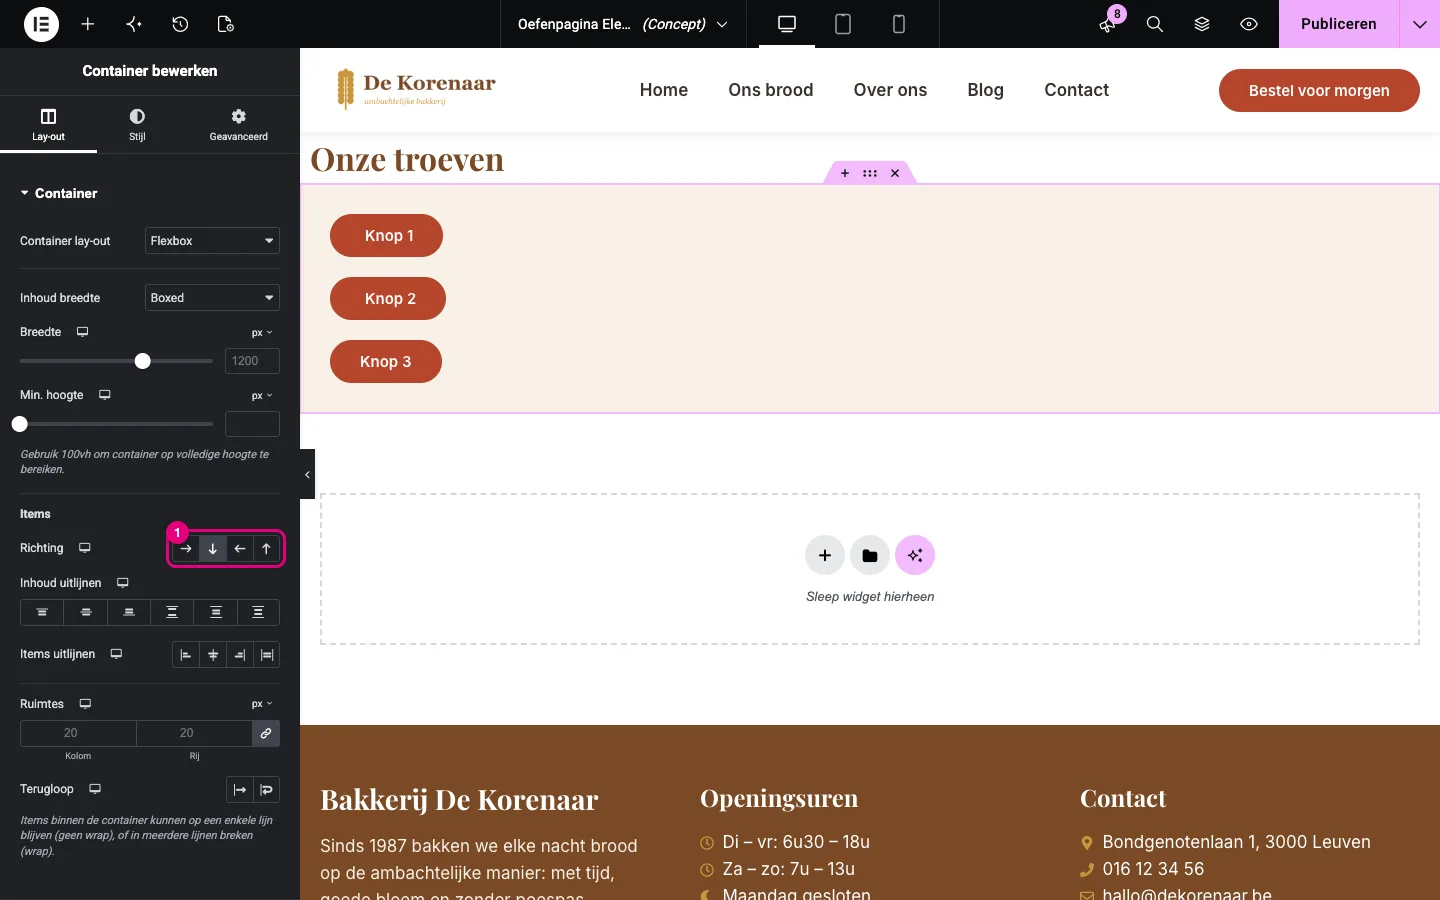The height and width of the screenshot is (900, 1440).
Task: Open the Elementor logo main menu
Action: pyautogui.click(x=41, y=24)
